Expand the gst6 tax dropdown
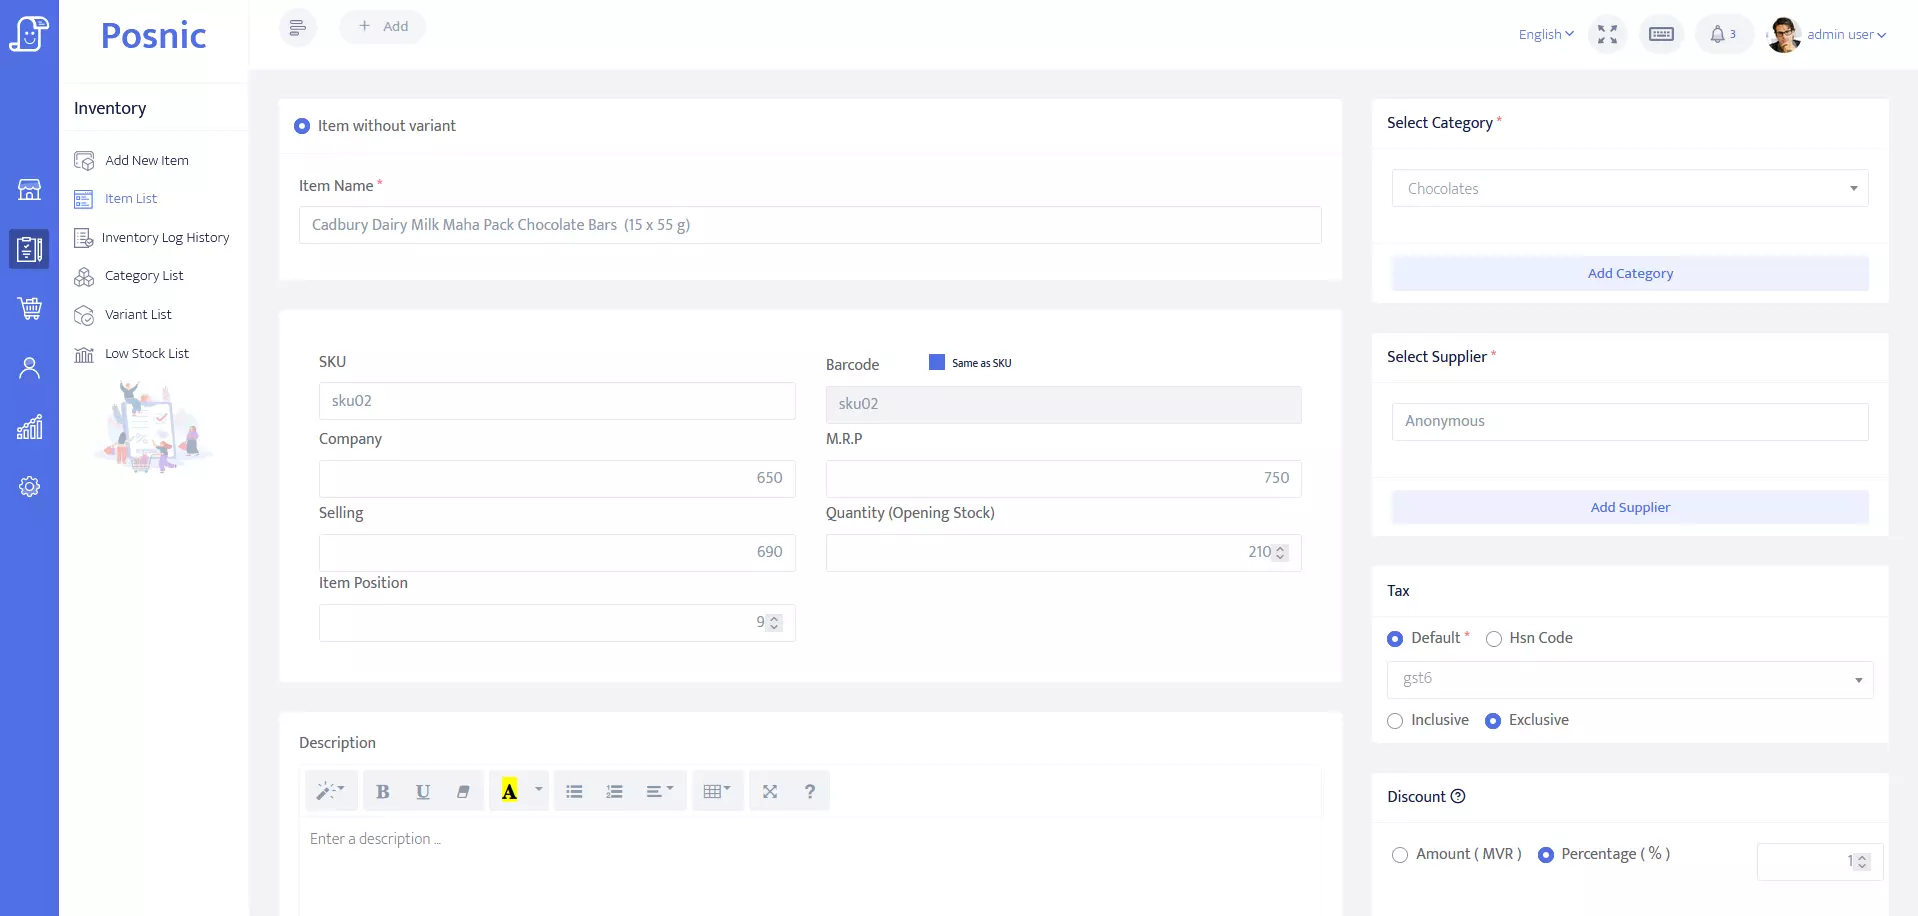 (x=1629, y=679)
